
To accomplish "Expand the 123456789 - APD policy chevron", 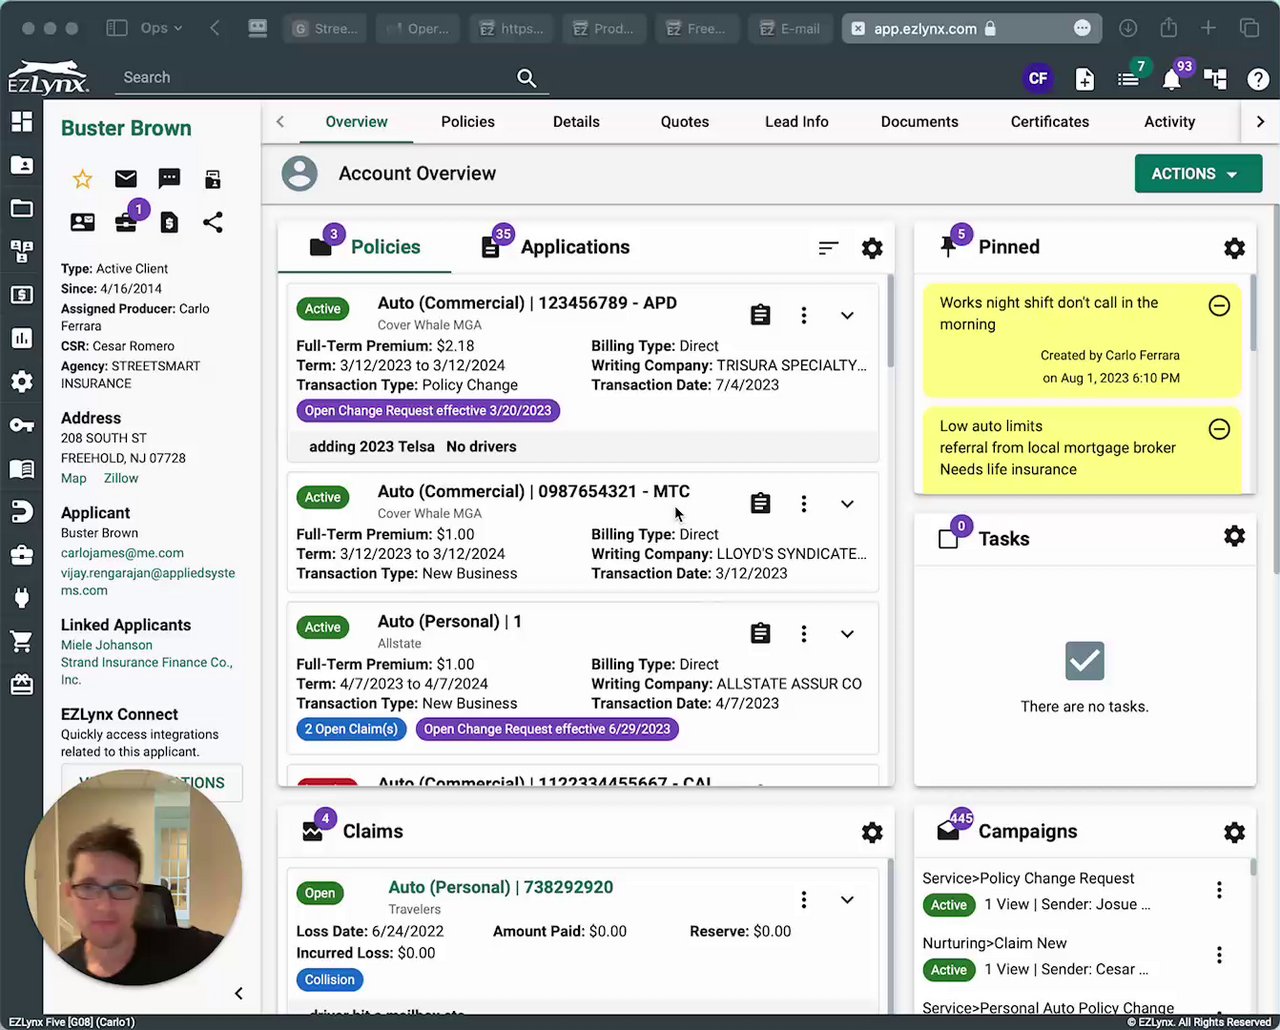I will (847, 316).
